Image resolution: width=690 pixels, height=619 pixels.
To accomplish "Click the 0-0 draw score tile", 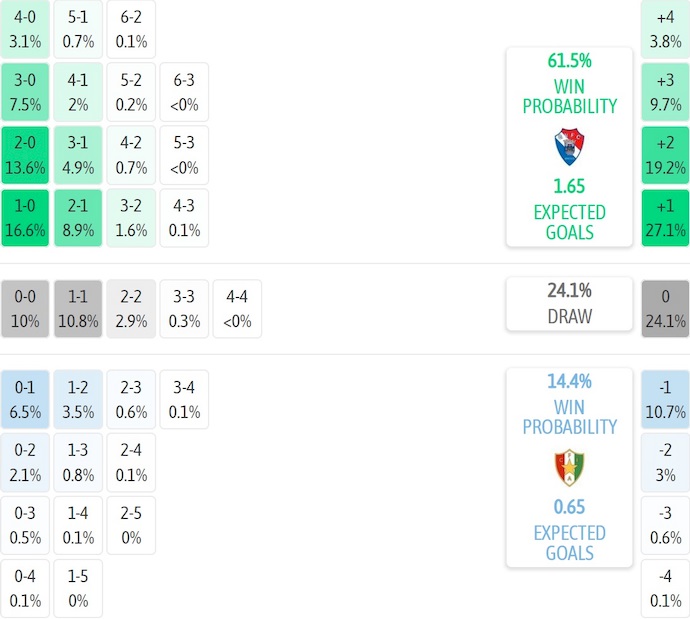I will coord(26,309).
